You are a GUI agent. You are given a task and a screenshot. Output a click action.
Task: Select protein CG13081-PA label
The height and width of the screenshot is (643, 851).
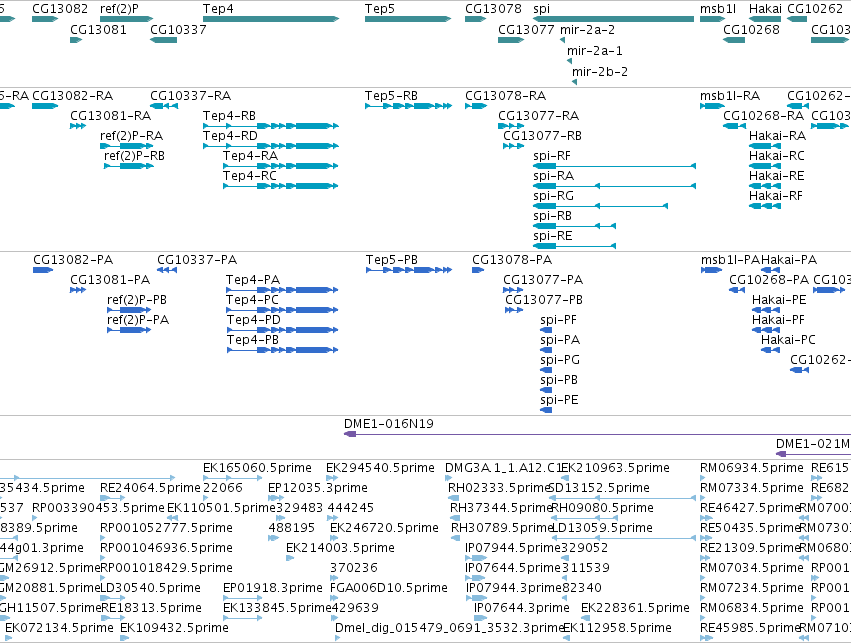point(110,280)
